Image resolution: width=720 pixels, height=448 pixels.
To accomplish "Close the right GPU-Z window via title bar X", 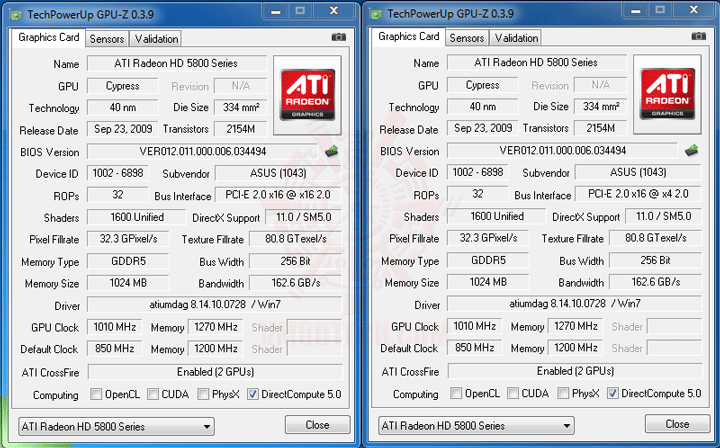I will pyautogui.click(x=694, y=10).
